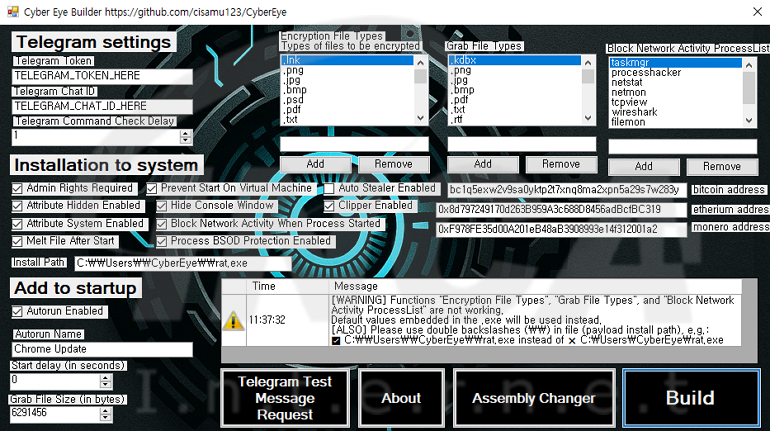
Task: Toggle Attribute System Enabled option
Action: click(x=17, y=224)
